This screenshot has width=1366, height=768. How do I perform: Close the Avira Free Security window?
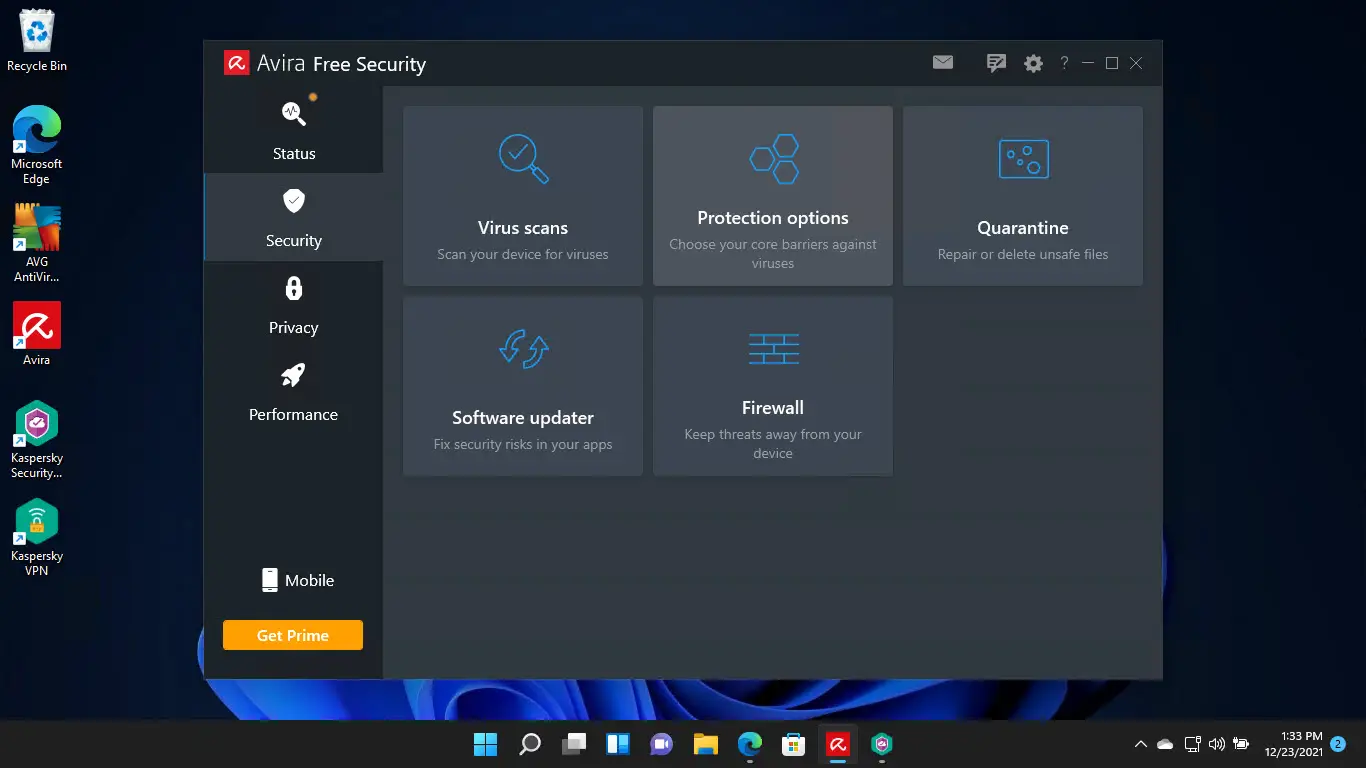(x=1136, y=63)
